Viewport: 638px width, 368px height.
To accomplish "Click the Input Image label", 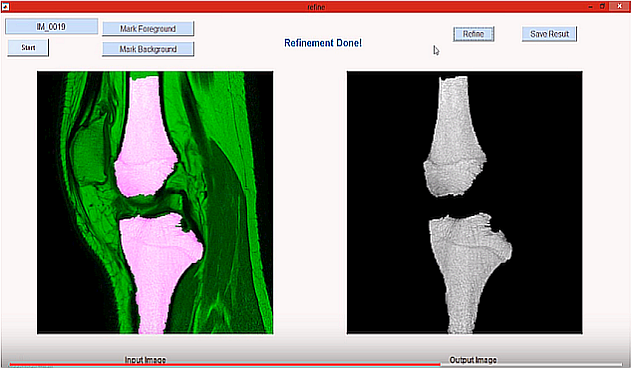I will (145, 360).
